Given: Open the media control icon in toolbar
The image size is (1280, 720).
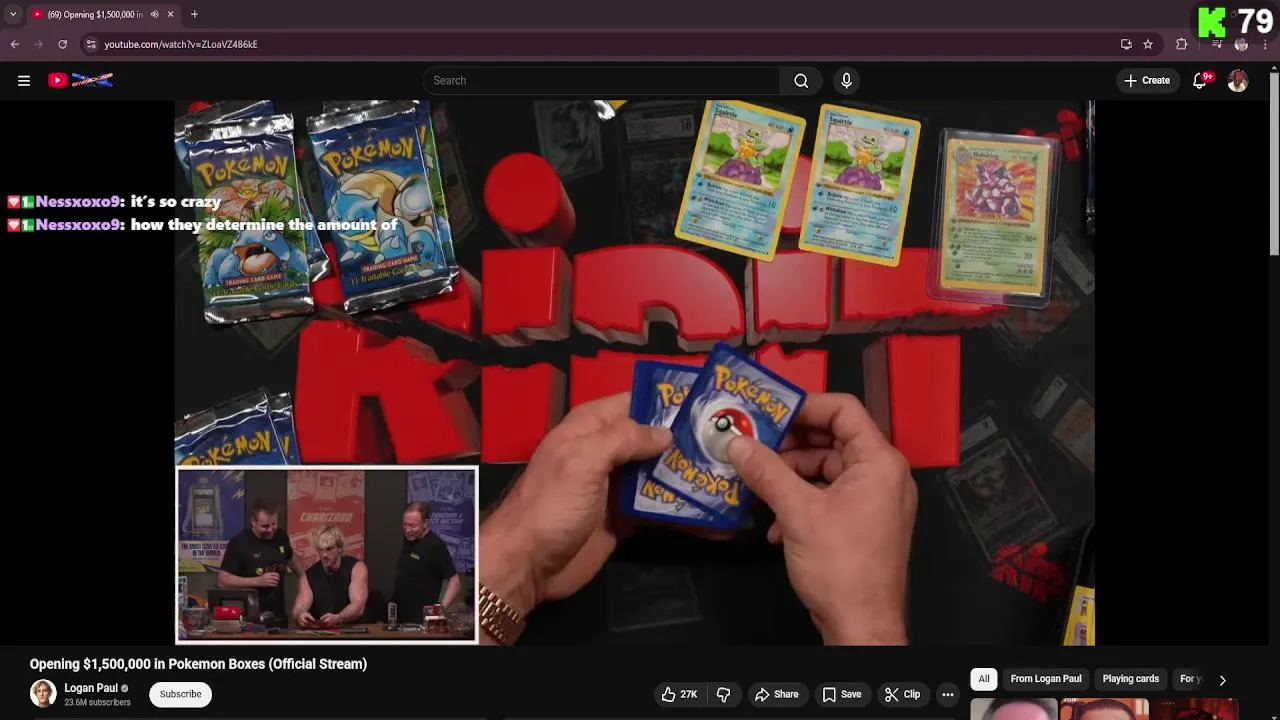Looking at the screenshot, I should point(1217,44).
